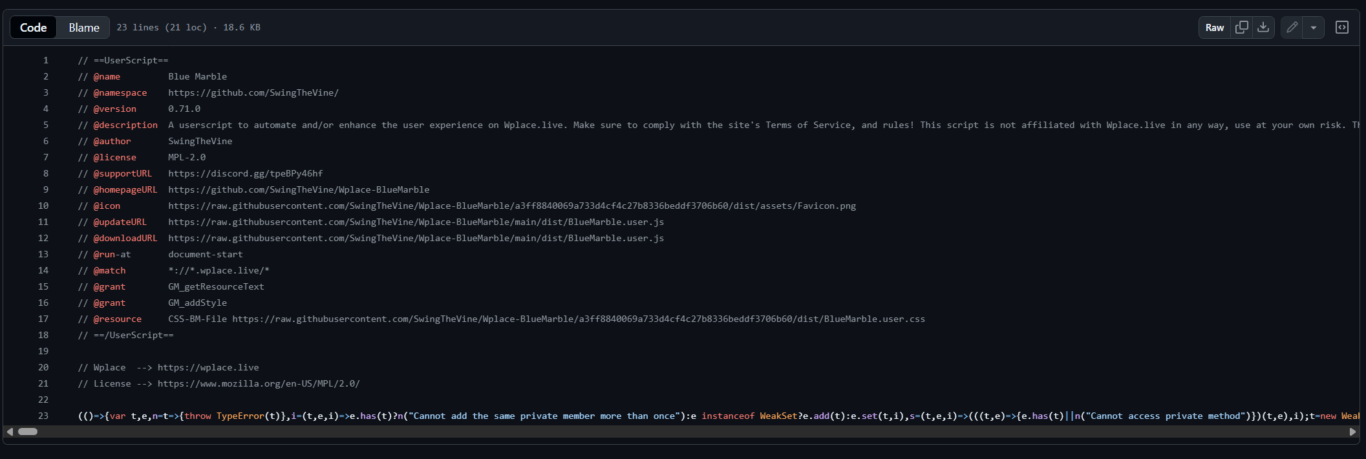Select line number 10 for @icon

click(43, 205)
